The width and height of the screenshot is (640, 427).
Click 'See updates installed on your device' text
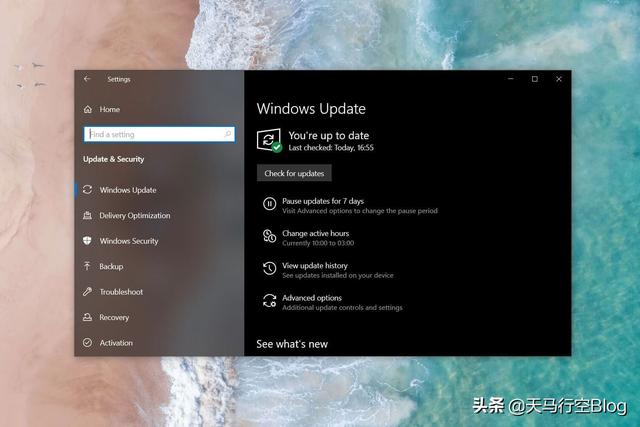coord(338,276)
